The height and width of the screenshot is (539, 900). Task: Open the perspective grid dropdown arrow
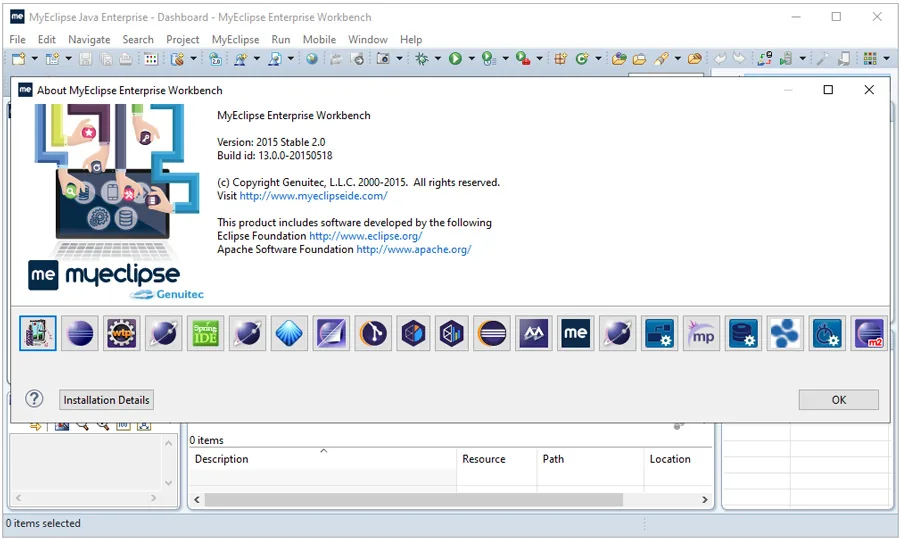887,59
